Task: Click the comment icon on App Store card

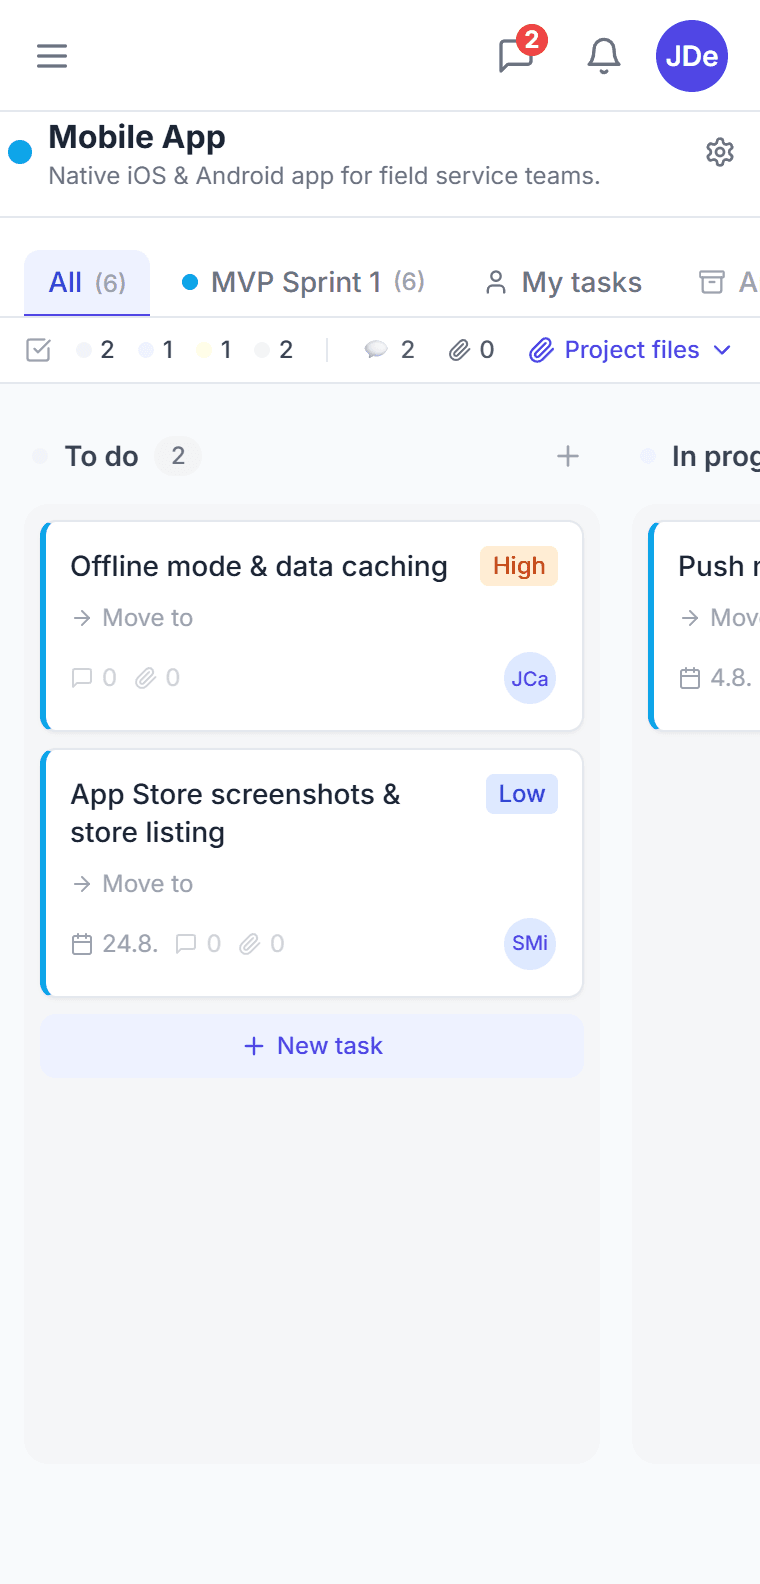Action: point(186,944)
